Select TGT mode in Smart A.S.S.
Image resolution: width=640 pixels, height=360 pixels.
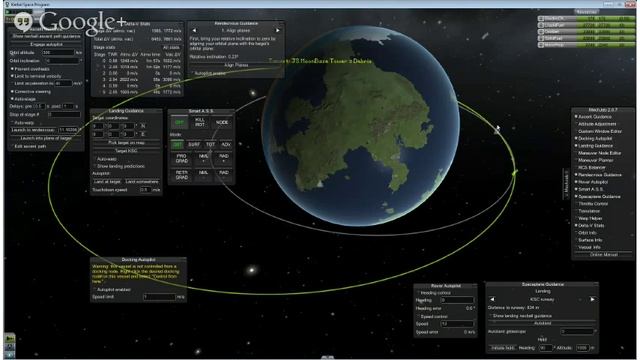tap(210, 144)
